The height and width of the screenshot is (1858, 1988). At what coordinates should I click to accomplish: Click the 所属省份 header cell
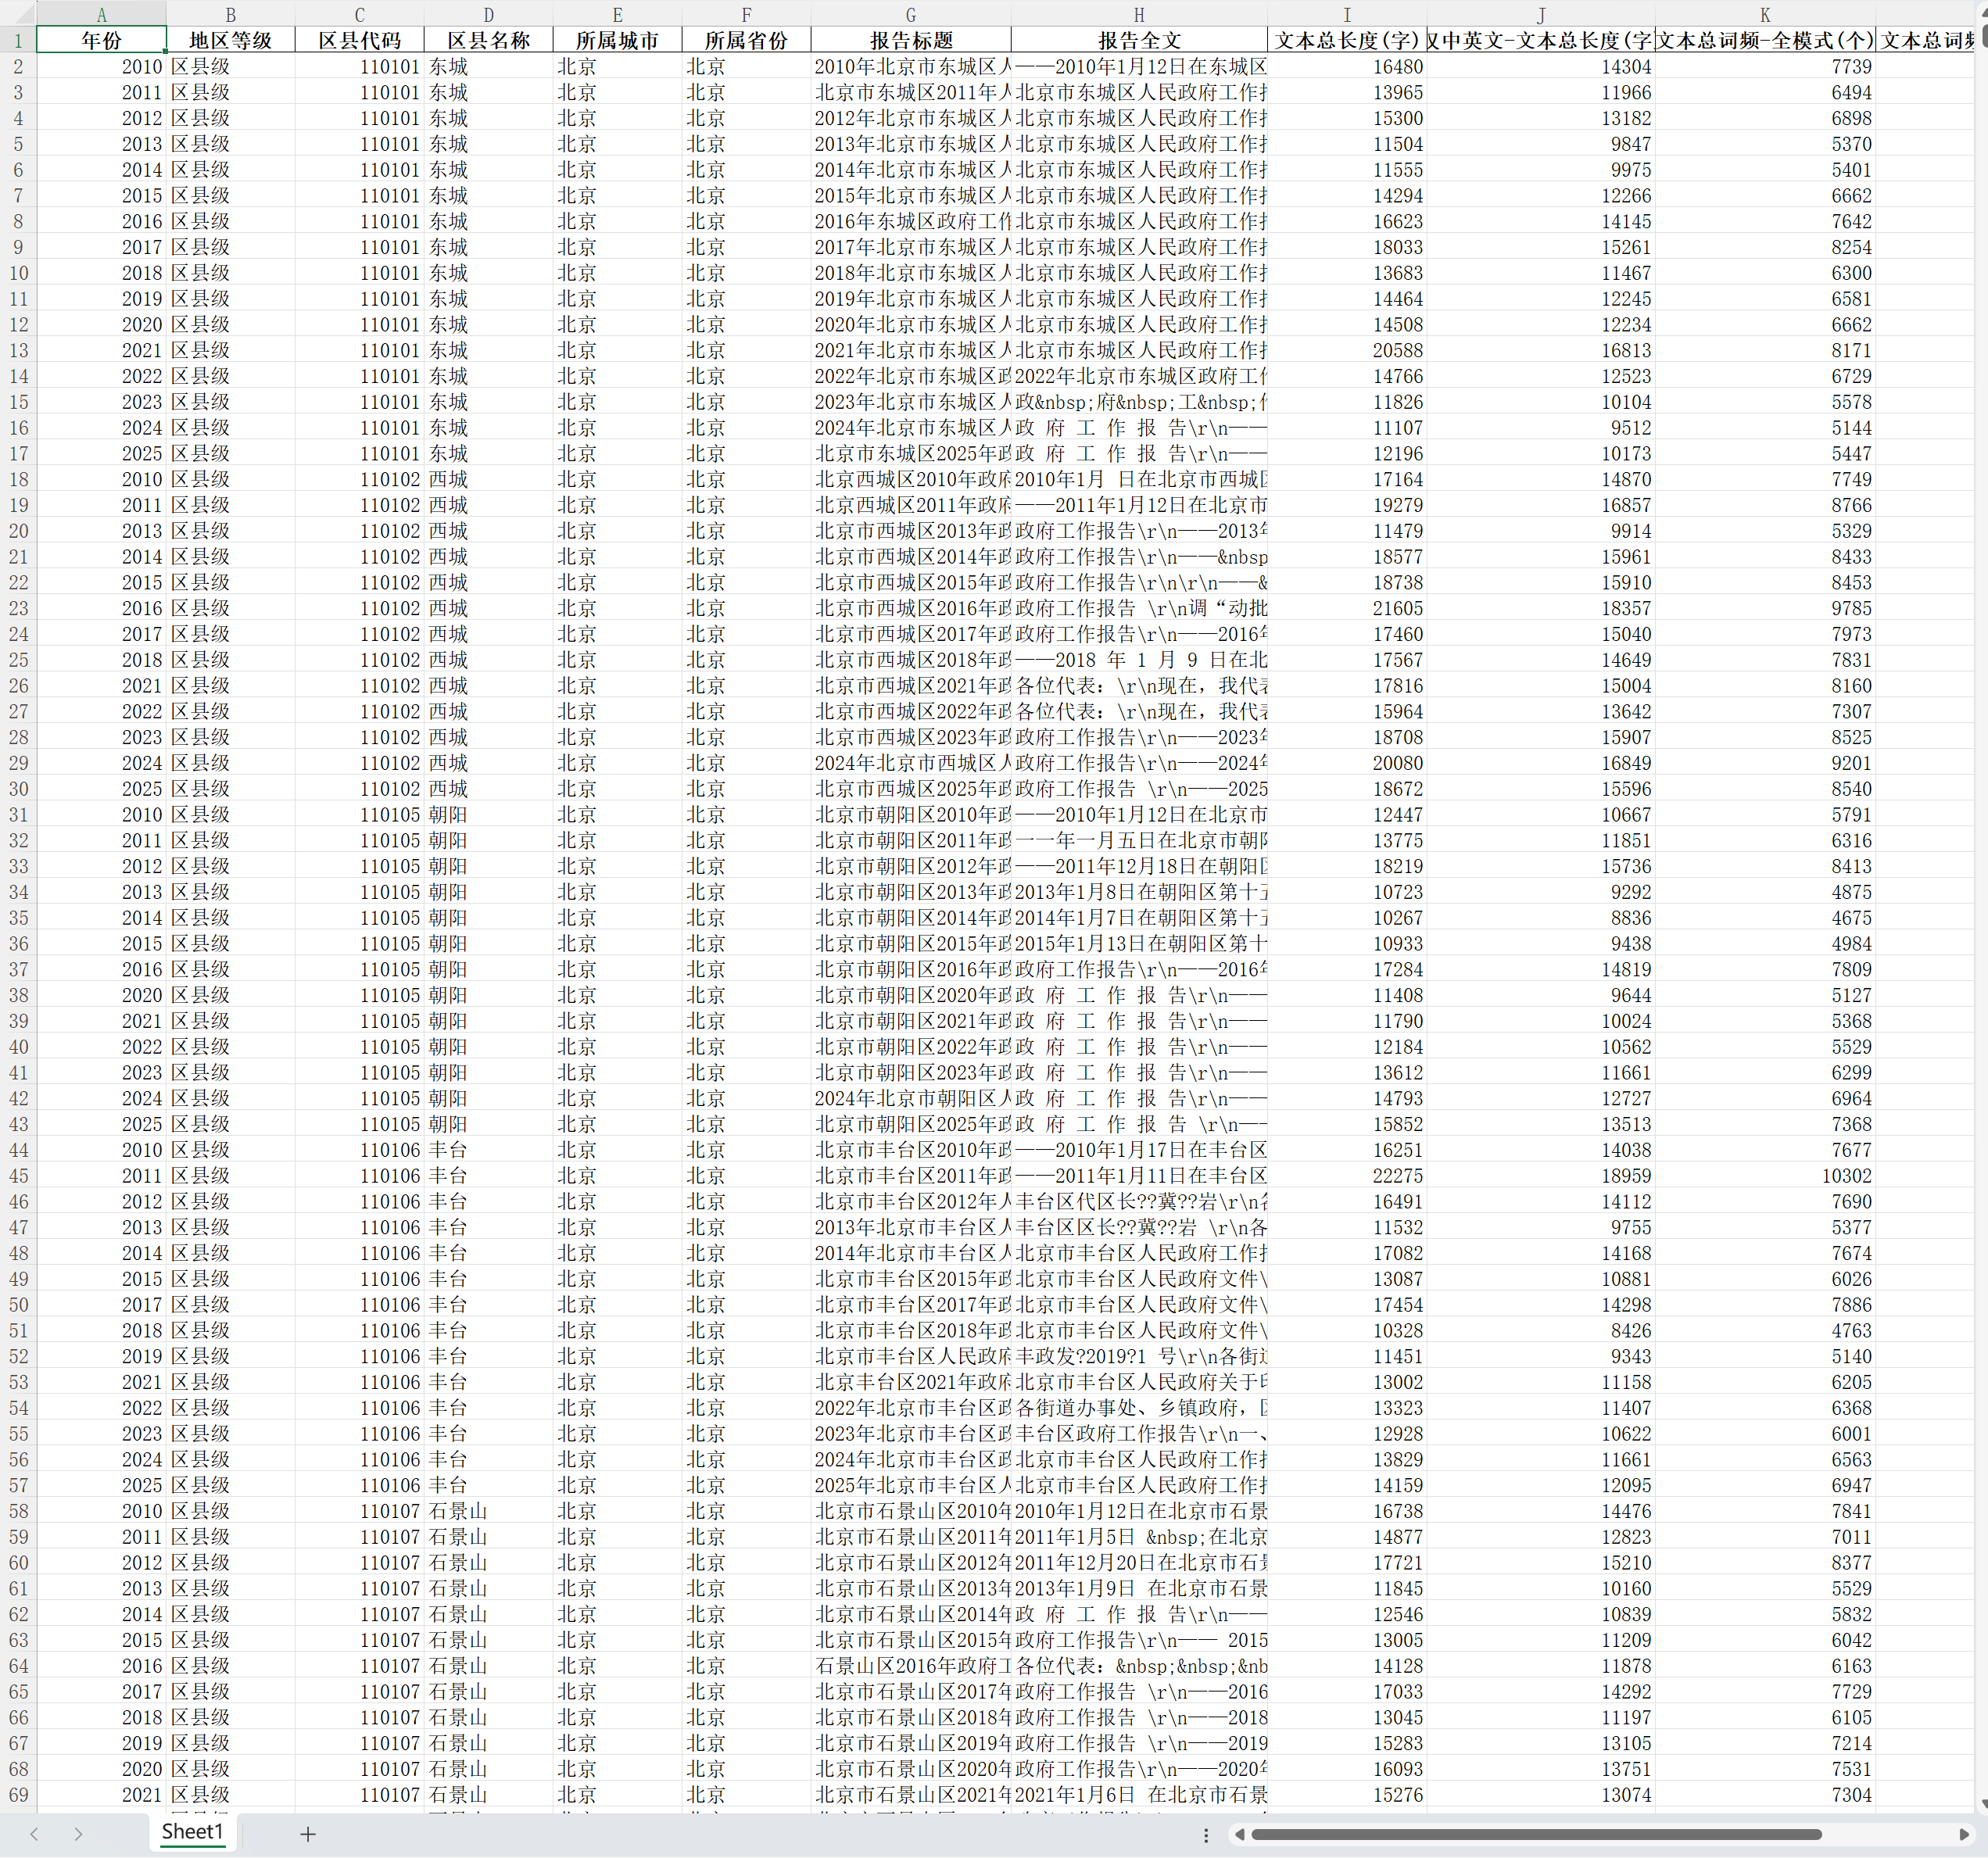[x=746, y=40]
